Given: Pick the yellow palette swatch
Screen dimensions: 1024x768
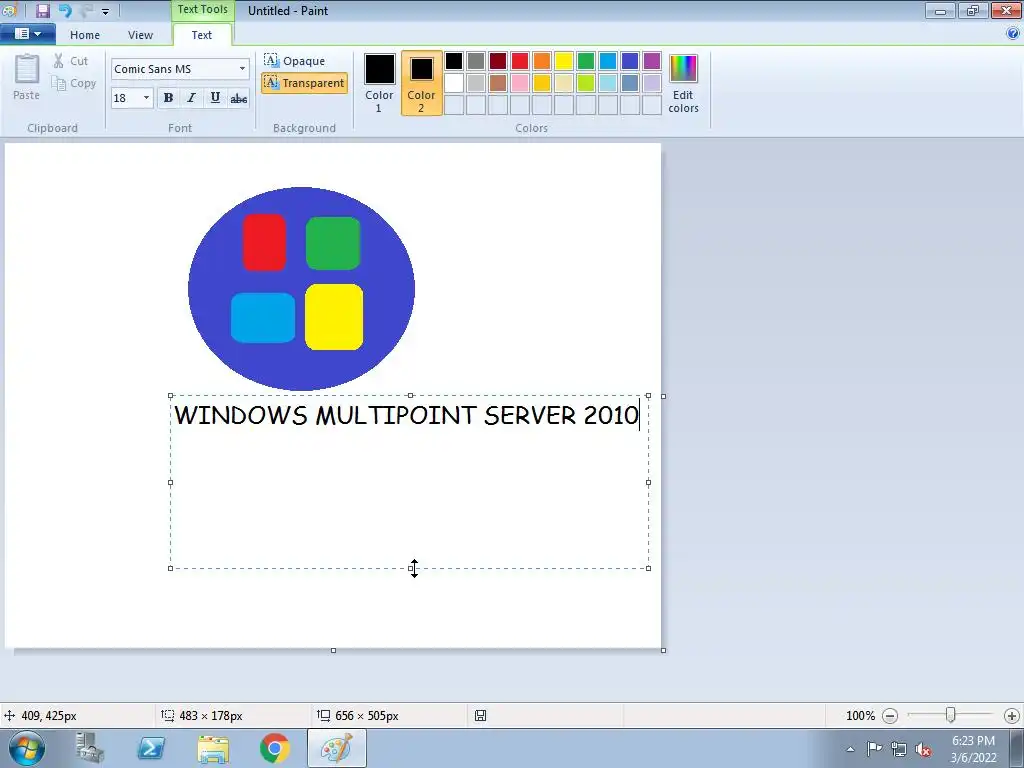Looking at the screenshot, I should coord(564,61).
